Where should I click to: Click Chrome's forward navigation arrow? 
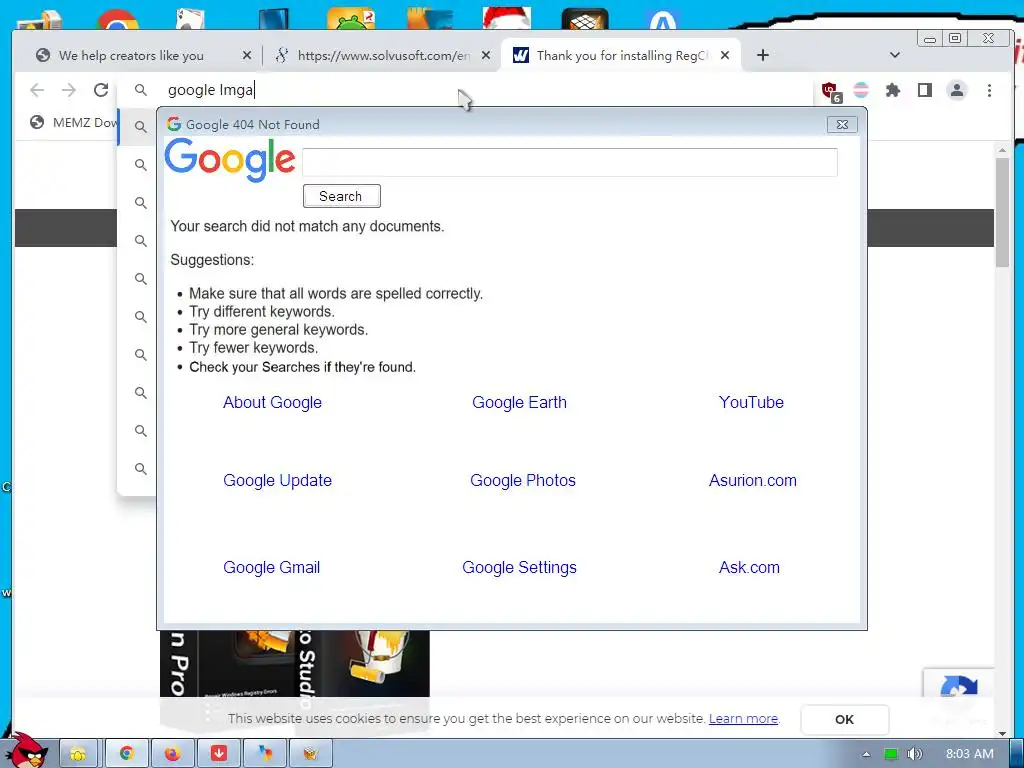point(69,90)
